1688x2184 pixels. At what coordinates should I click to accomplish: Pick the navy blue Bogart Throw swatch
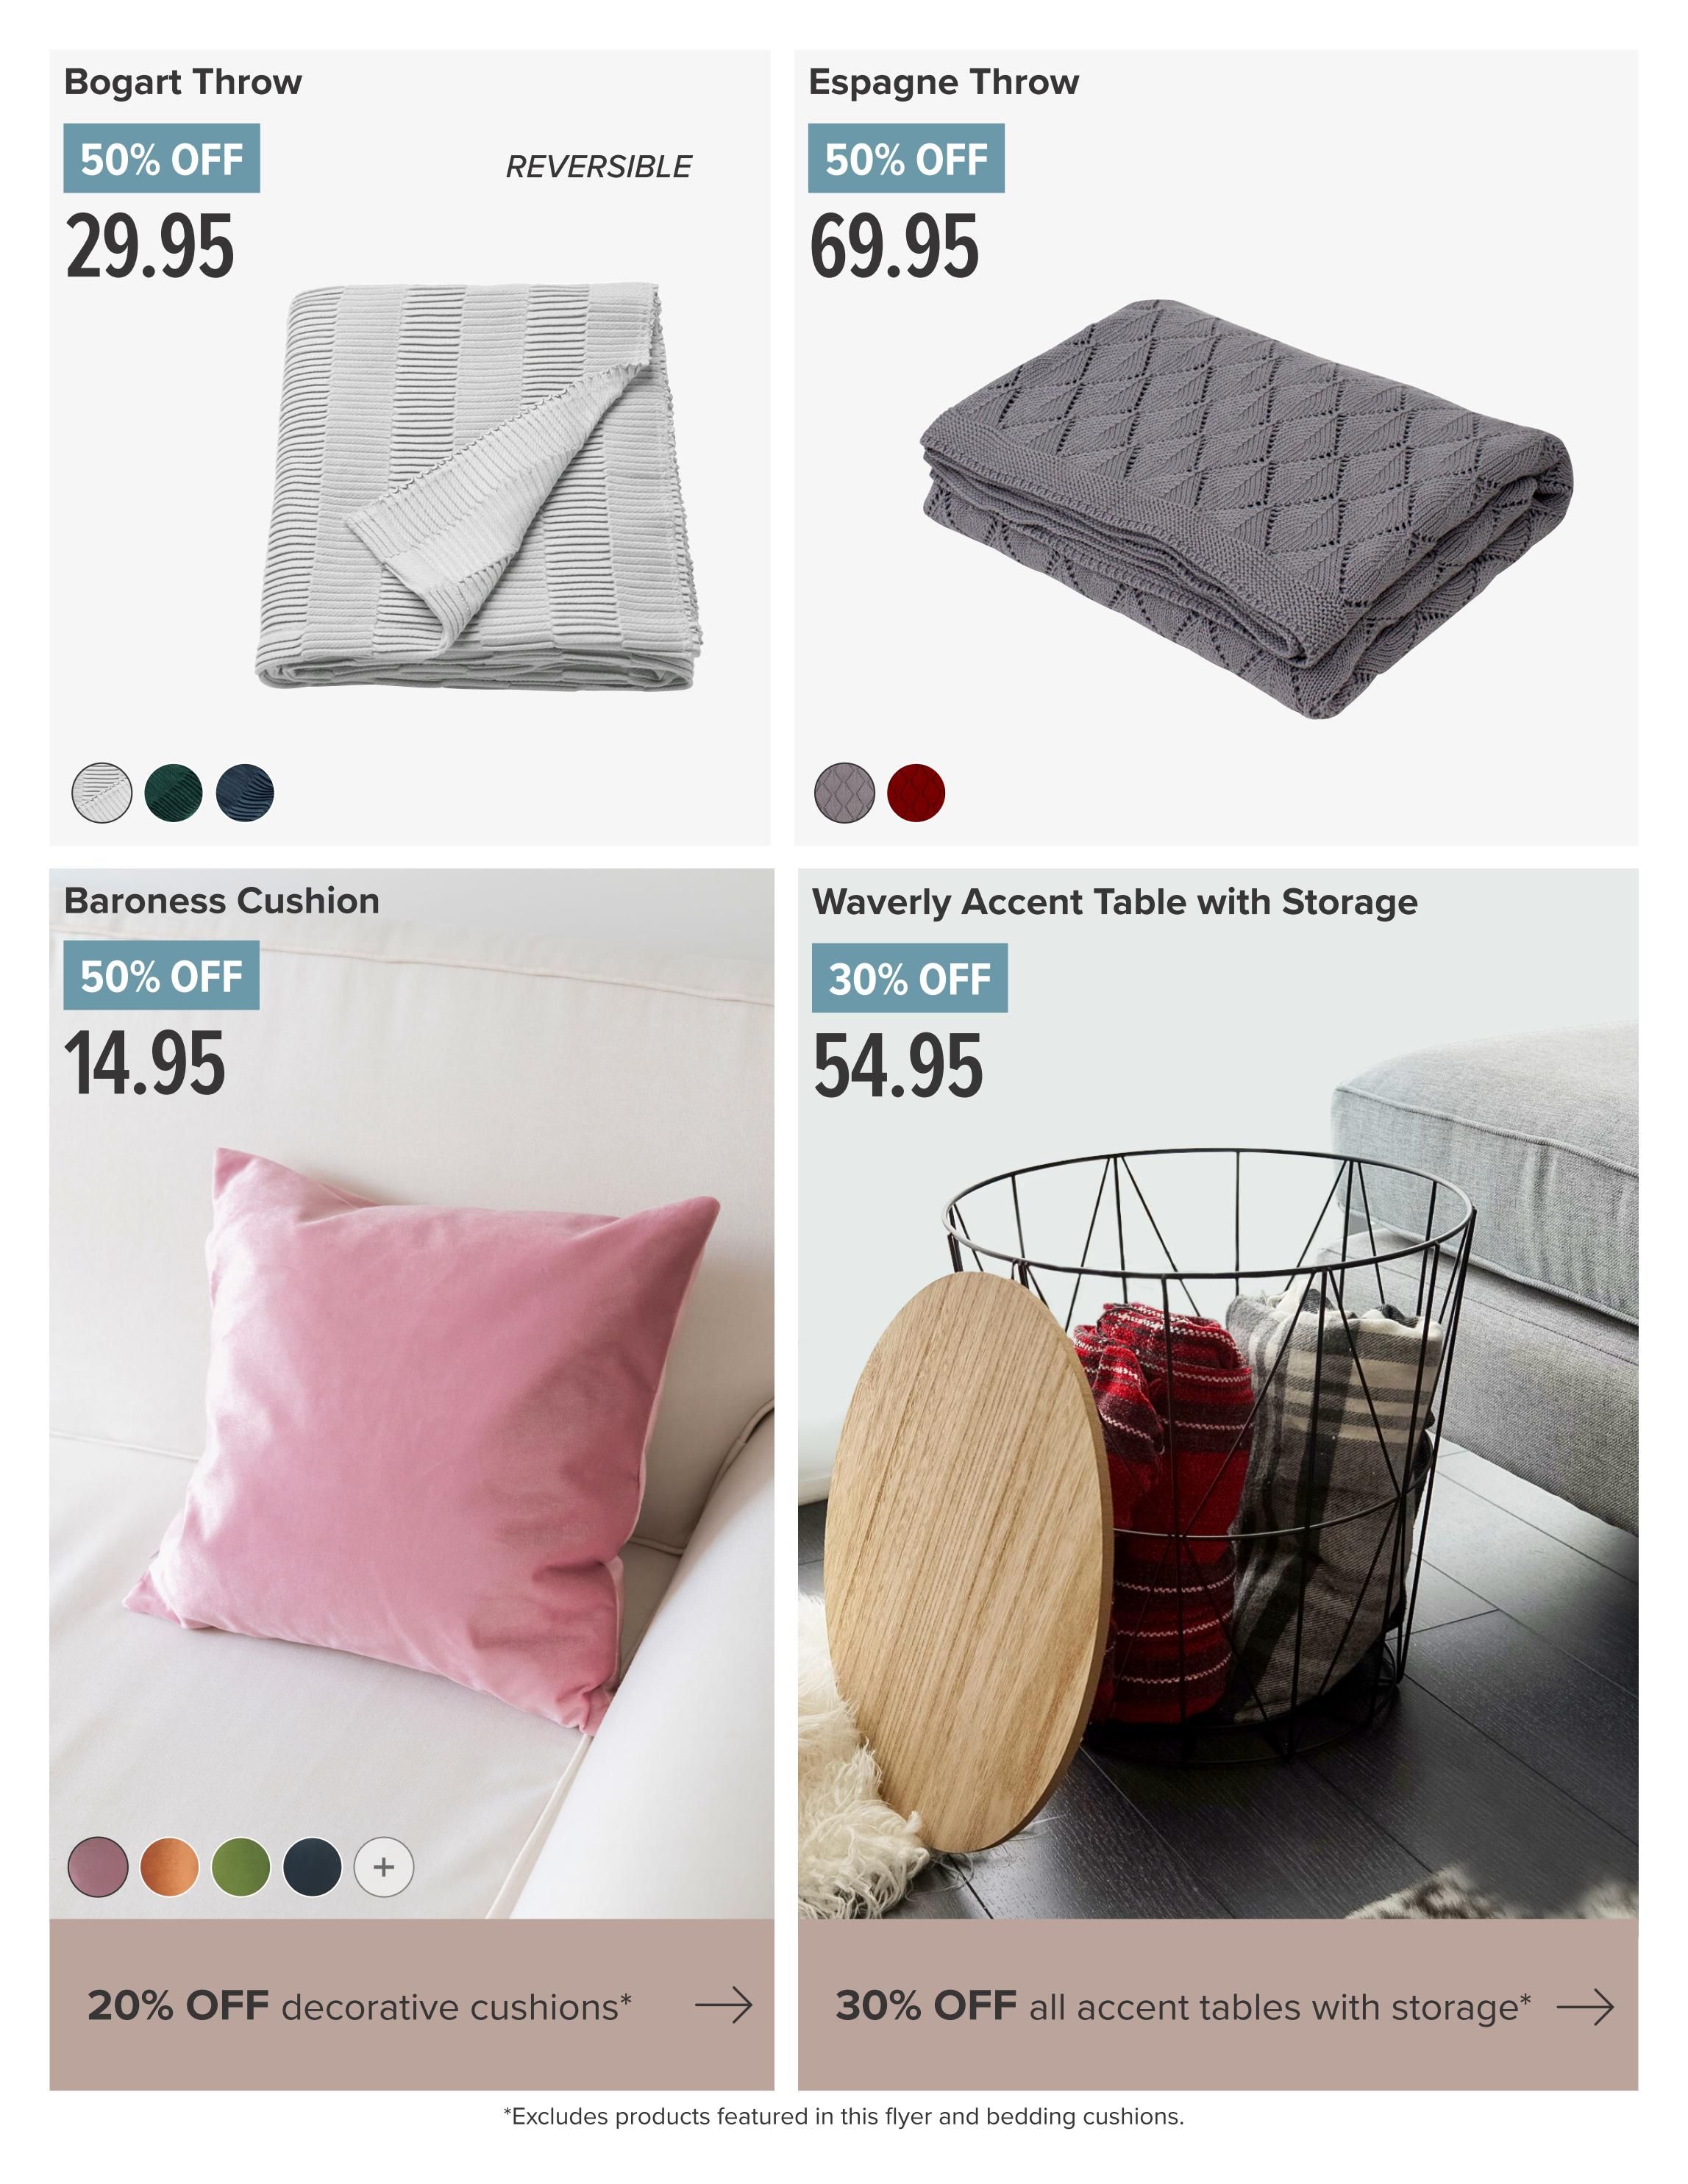[x=245, y=793]
